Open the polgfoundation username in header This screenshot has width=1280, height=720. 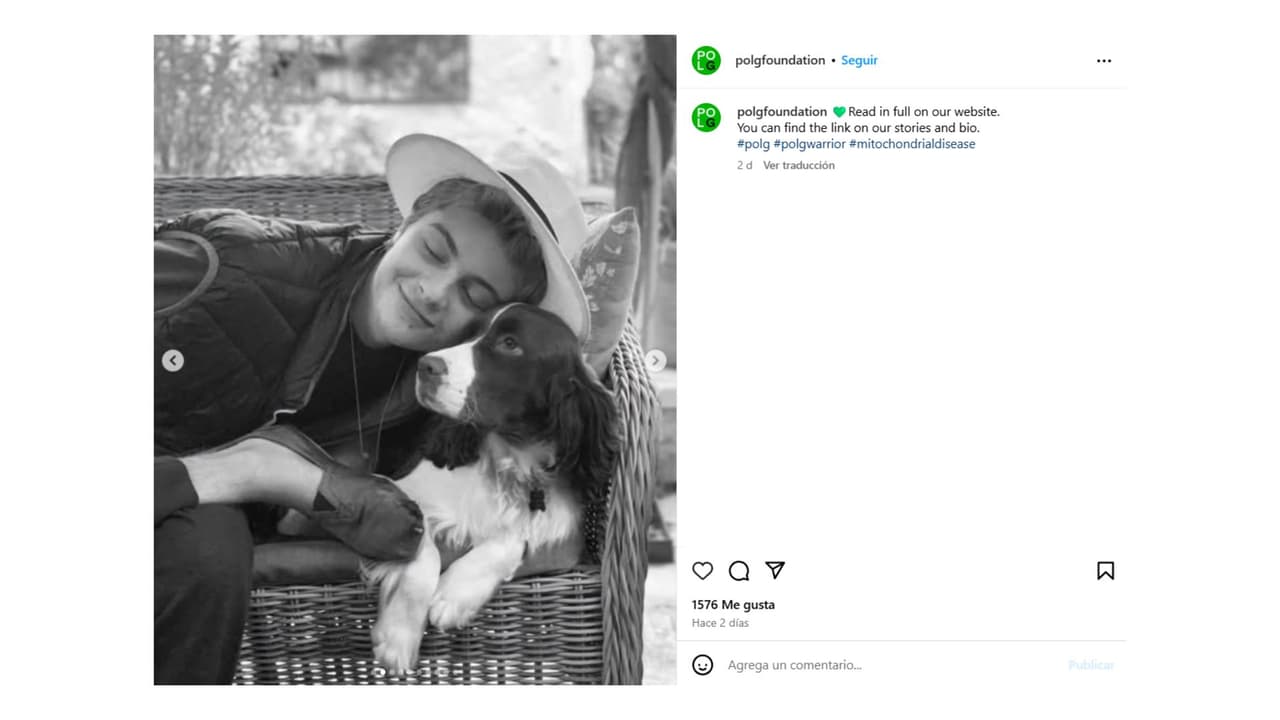(780, 61)
